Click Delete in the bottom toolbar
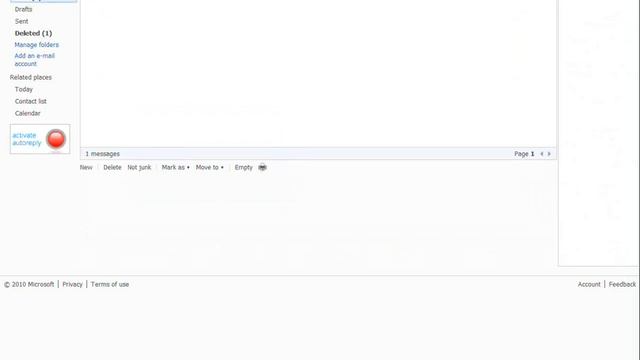640x360 pixels. pyautogui.click(x=112, y=167)
